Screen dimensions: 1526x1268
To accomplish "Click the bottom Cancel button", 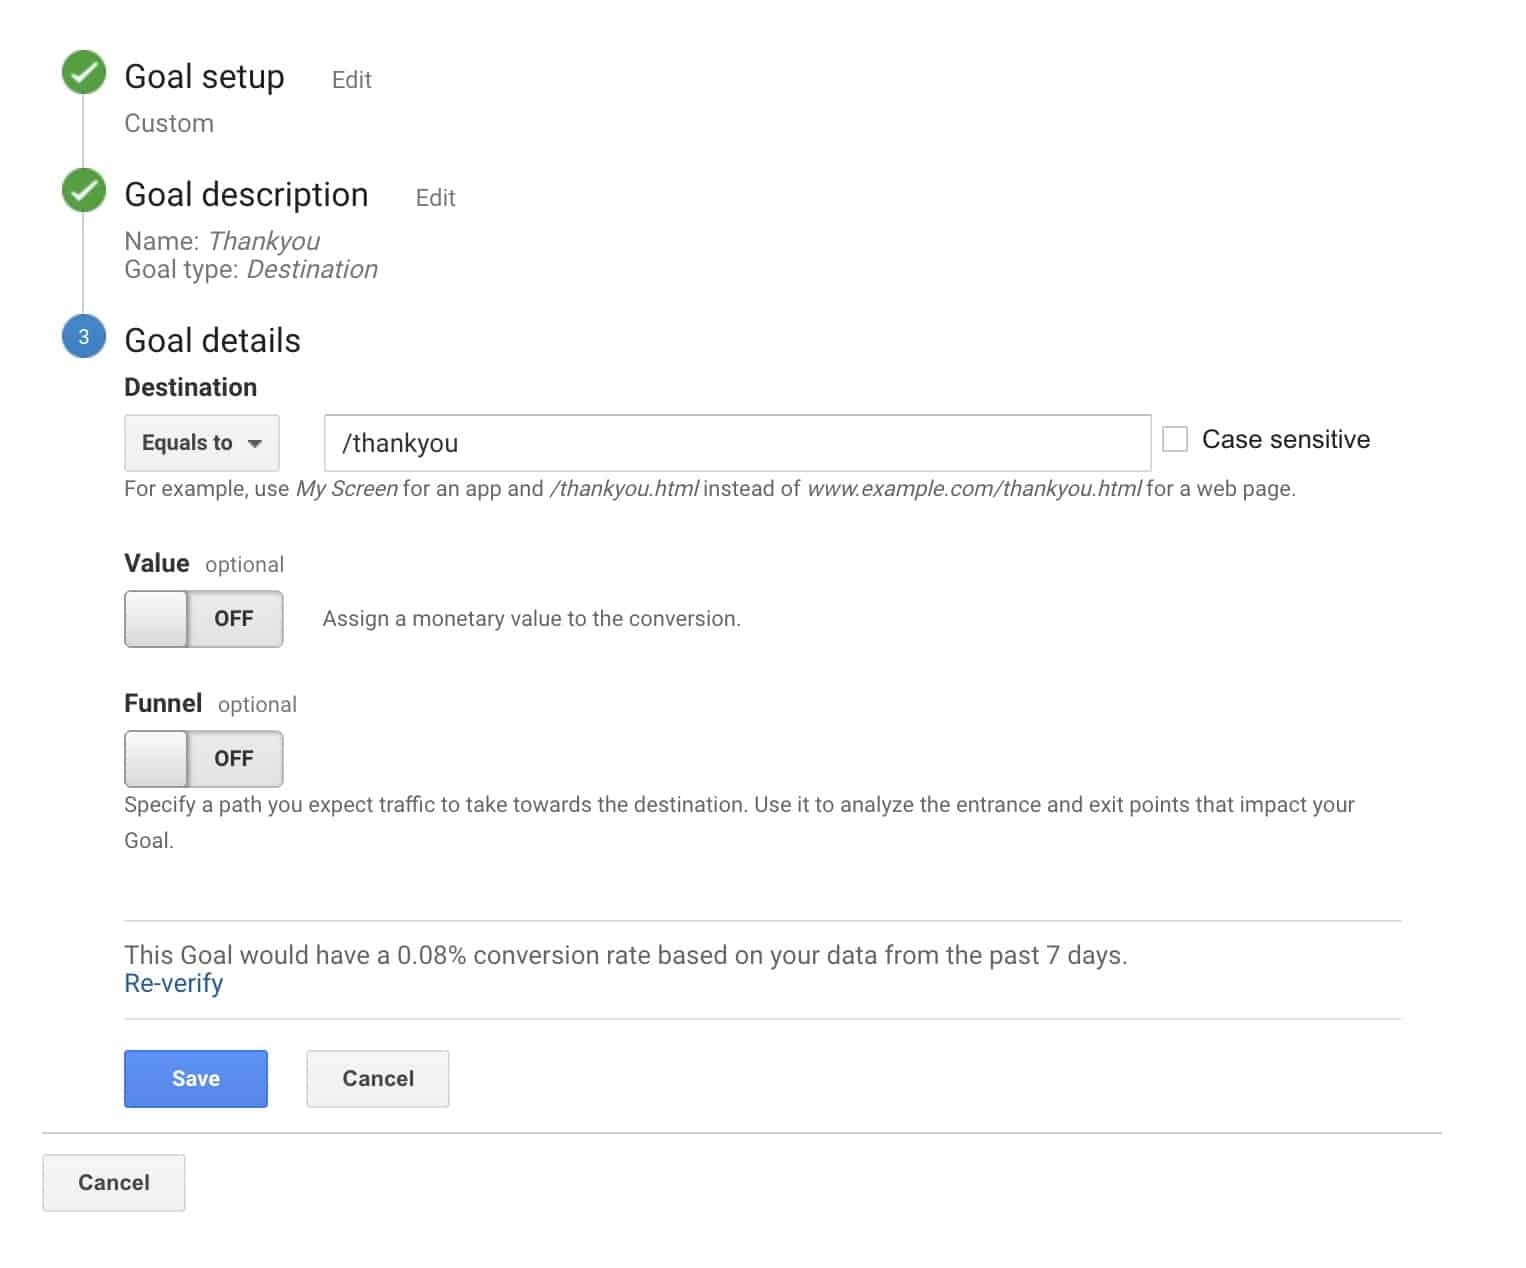I will [113, 1182].
